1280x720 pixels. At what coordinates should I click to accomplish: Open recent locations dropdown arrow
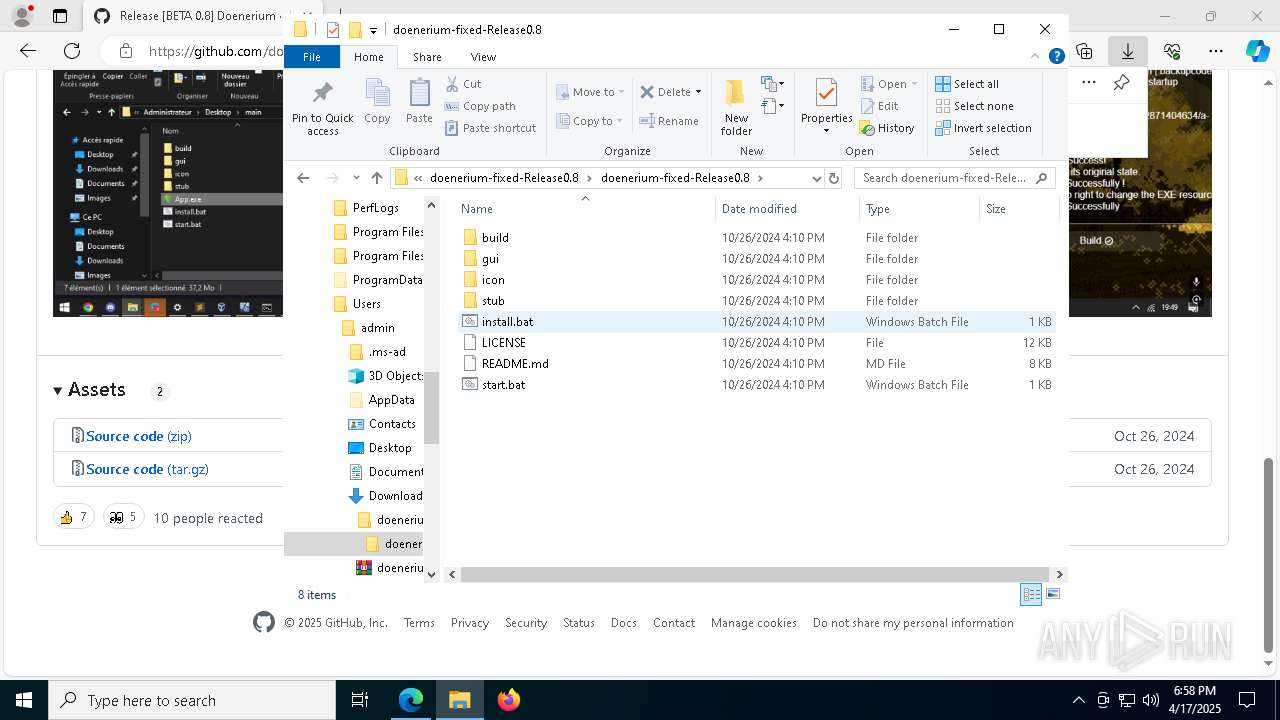pos(356,178)
